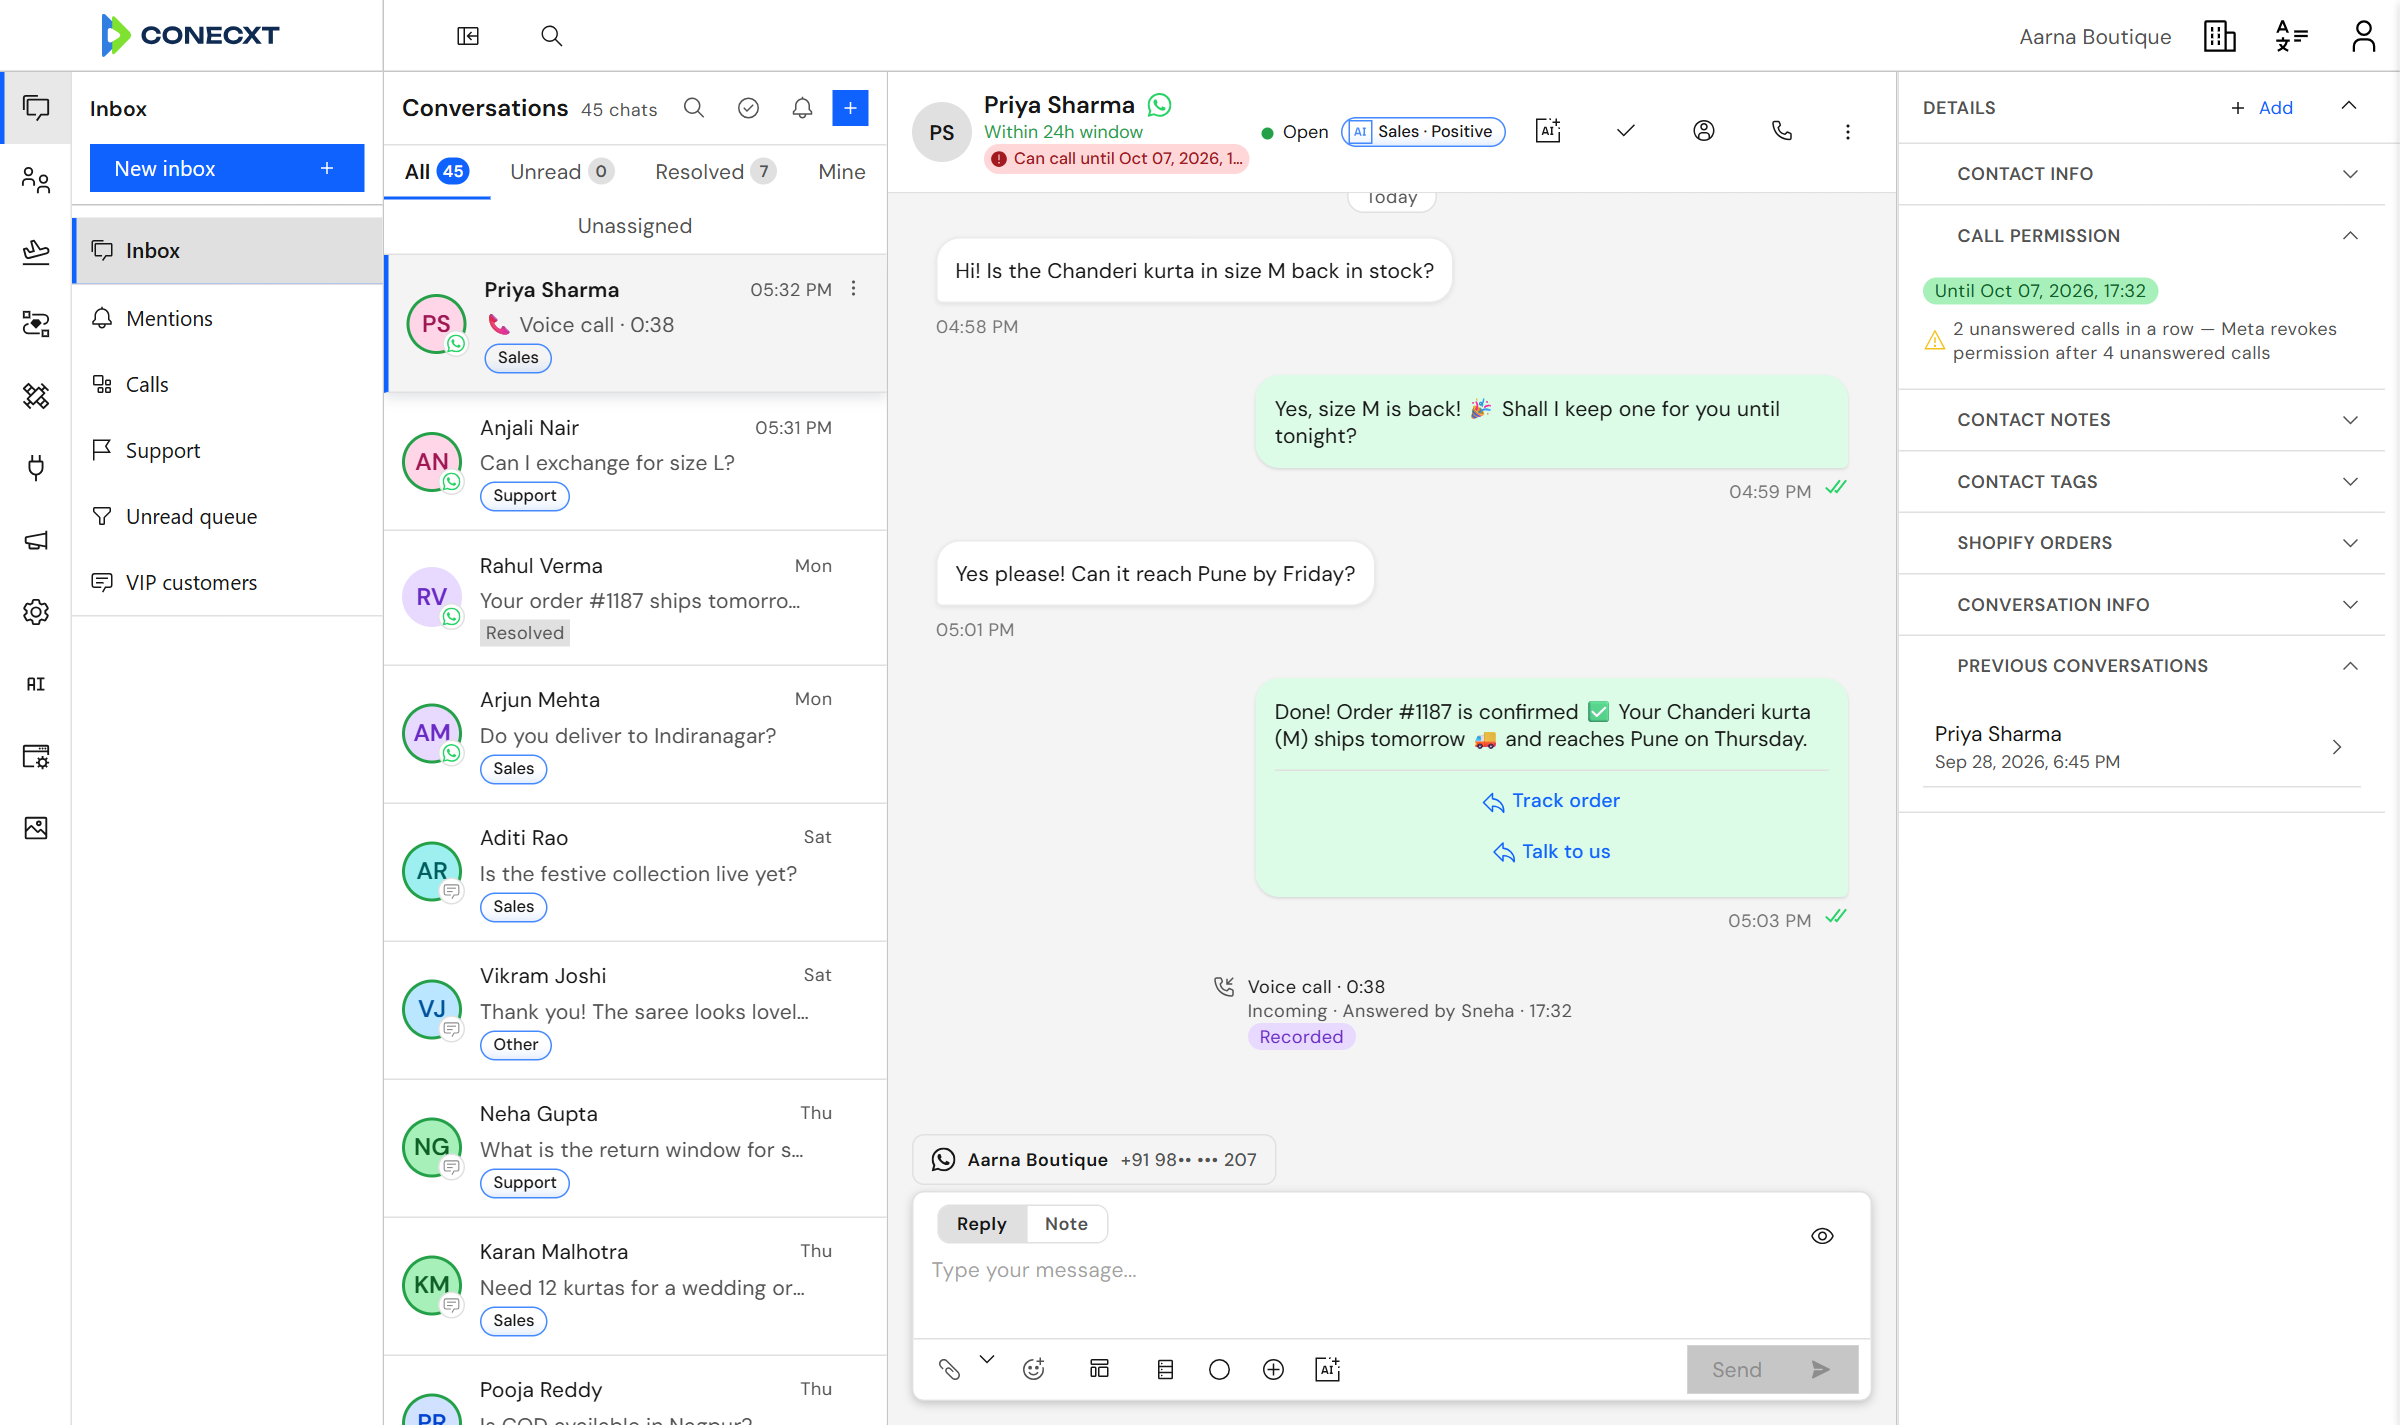The width and height of the screenshot is (2400, 1425).
Task: Open Campaigns megaphone icon in left rail
Action: point(36,540)
